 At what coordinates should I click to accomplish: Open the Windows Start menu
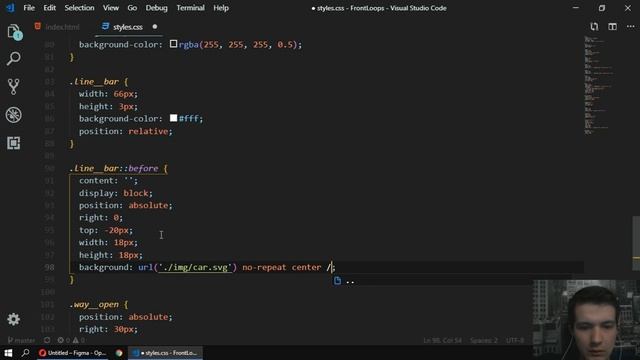tap(8, 353)
